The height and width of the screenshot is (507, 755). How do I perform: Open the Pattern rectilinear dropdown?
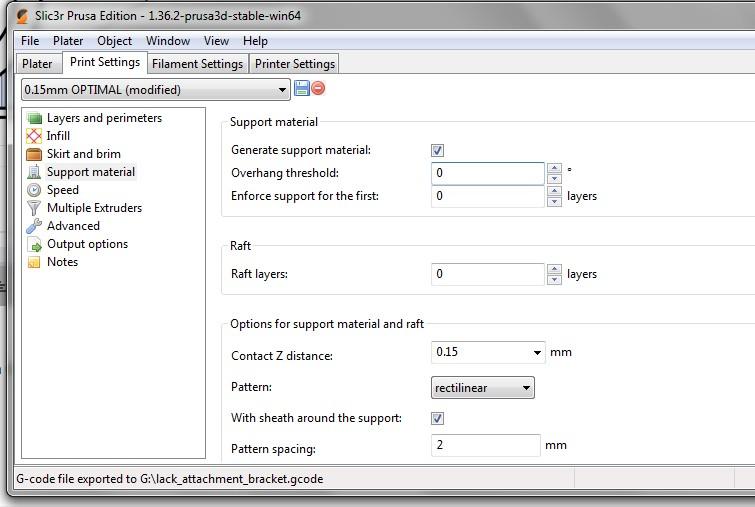click(x=482, y=388)
